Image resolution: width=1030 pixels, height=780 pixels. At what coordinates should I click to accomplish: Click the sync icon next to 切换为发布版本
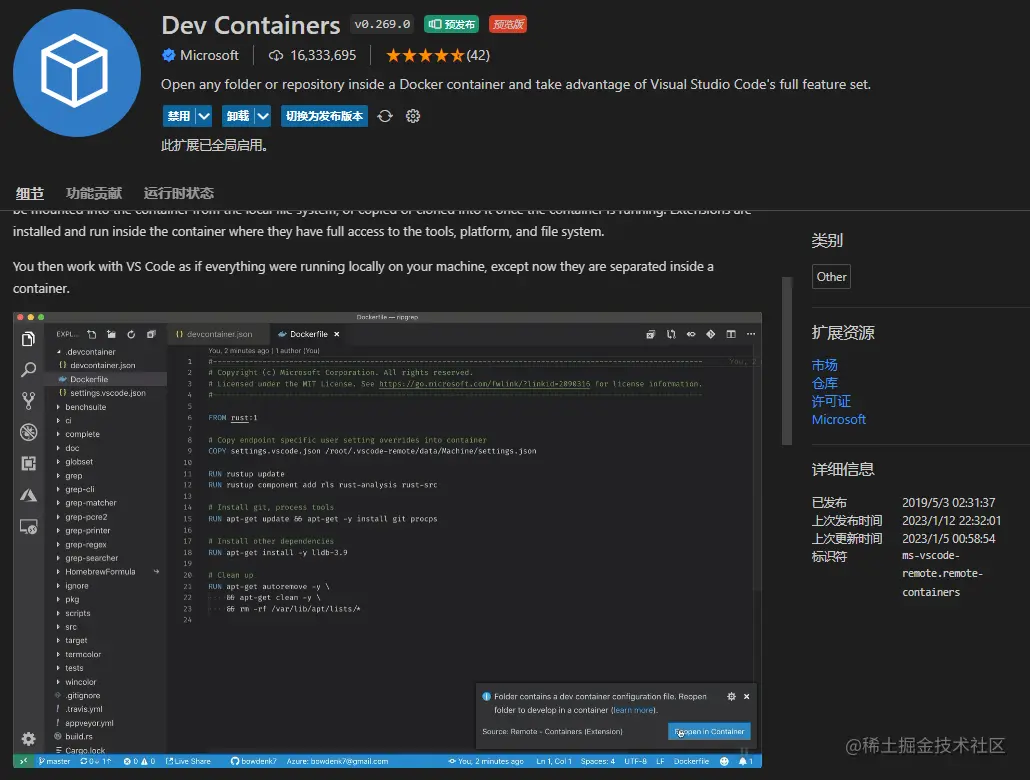(385, 116)
